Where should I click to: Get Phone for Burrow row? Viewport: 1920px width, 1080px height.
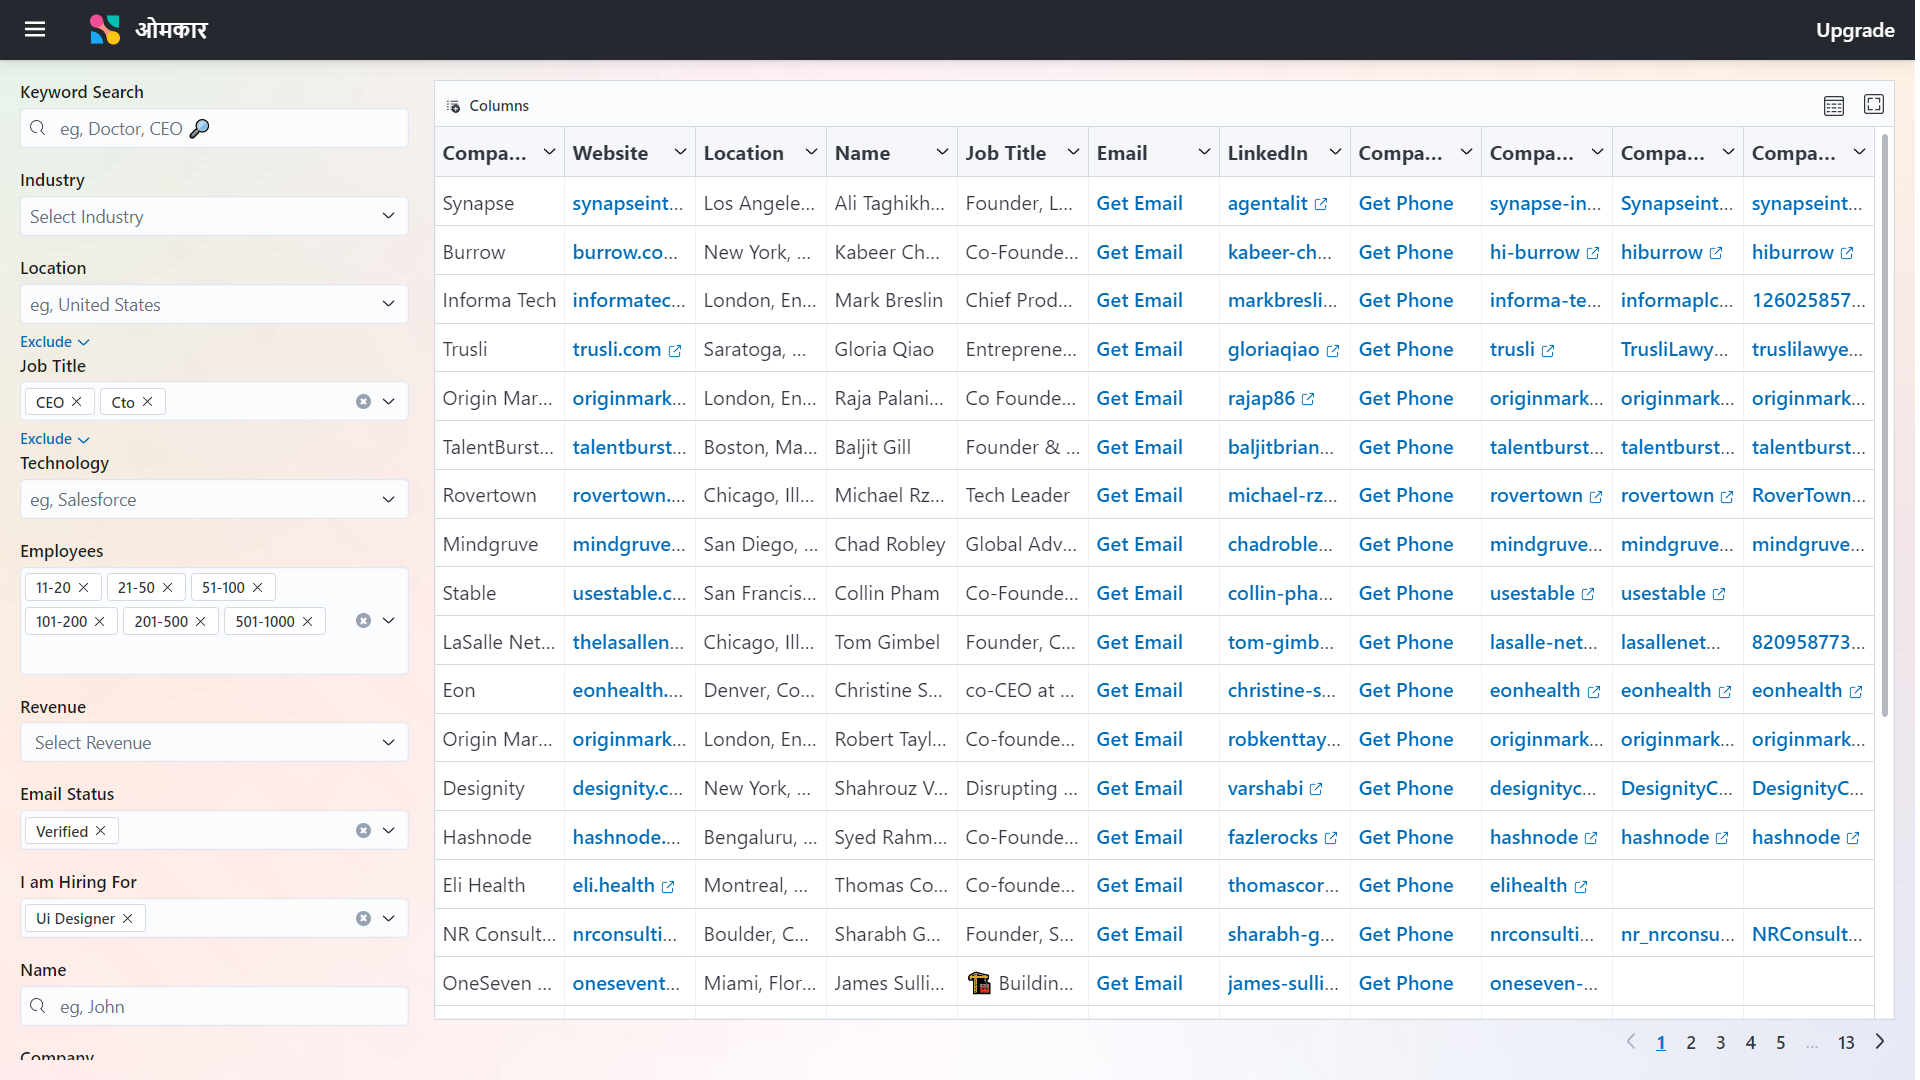point(1405,253)
